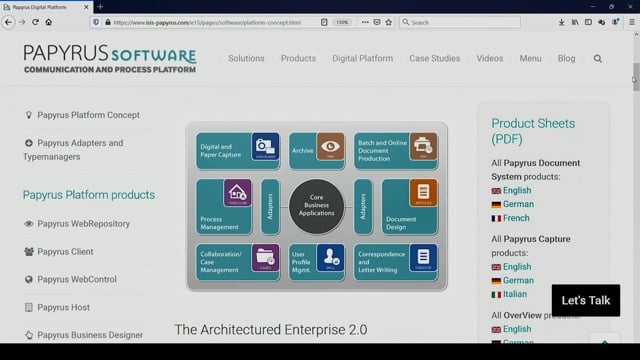Open German PDF for Papyrus Document System
The width and height of the screenshot is (640, 360).
pos(518,204)
